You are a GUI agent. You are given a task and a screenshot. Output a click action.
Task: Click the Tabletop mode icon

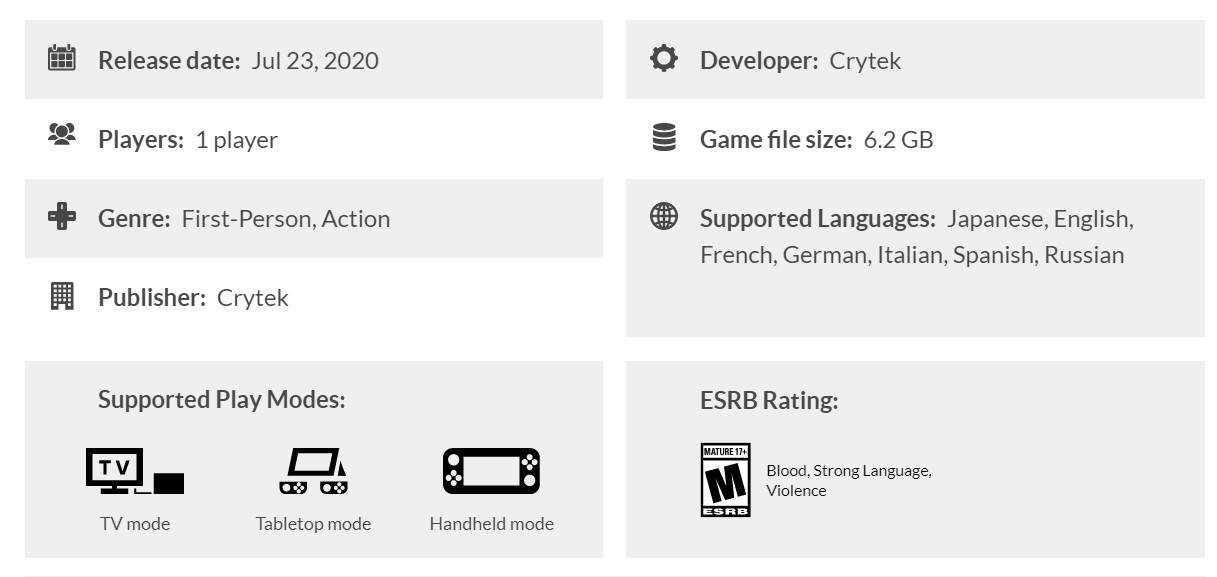[313, 471]
